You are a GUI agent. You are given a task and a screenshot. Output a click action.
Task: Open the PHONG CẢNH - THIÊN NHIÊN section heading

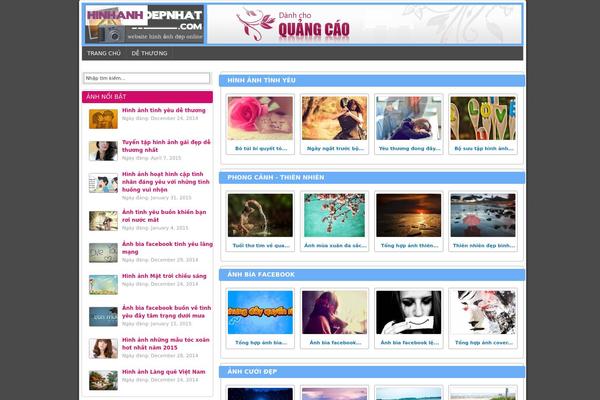(x=276, y=178)
